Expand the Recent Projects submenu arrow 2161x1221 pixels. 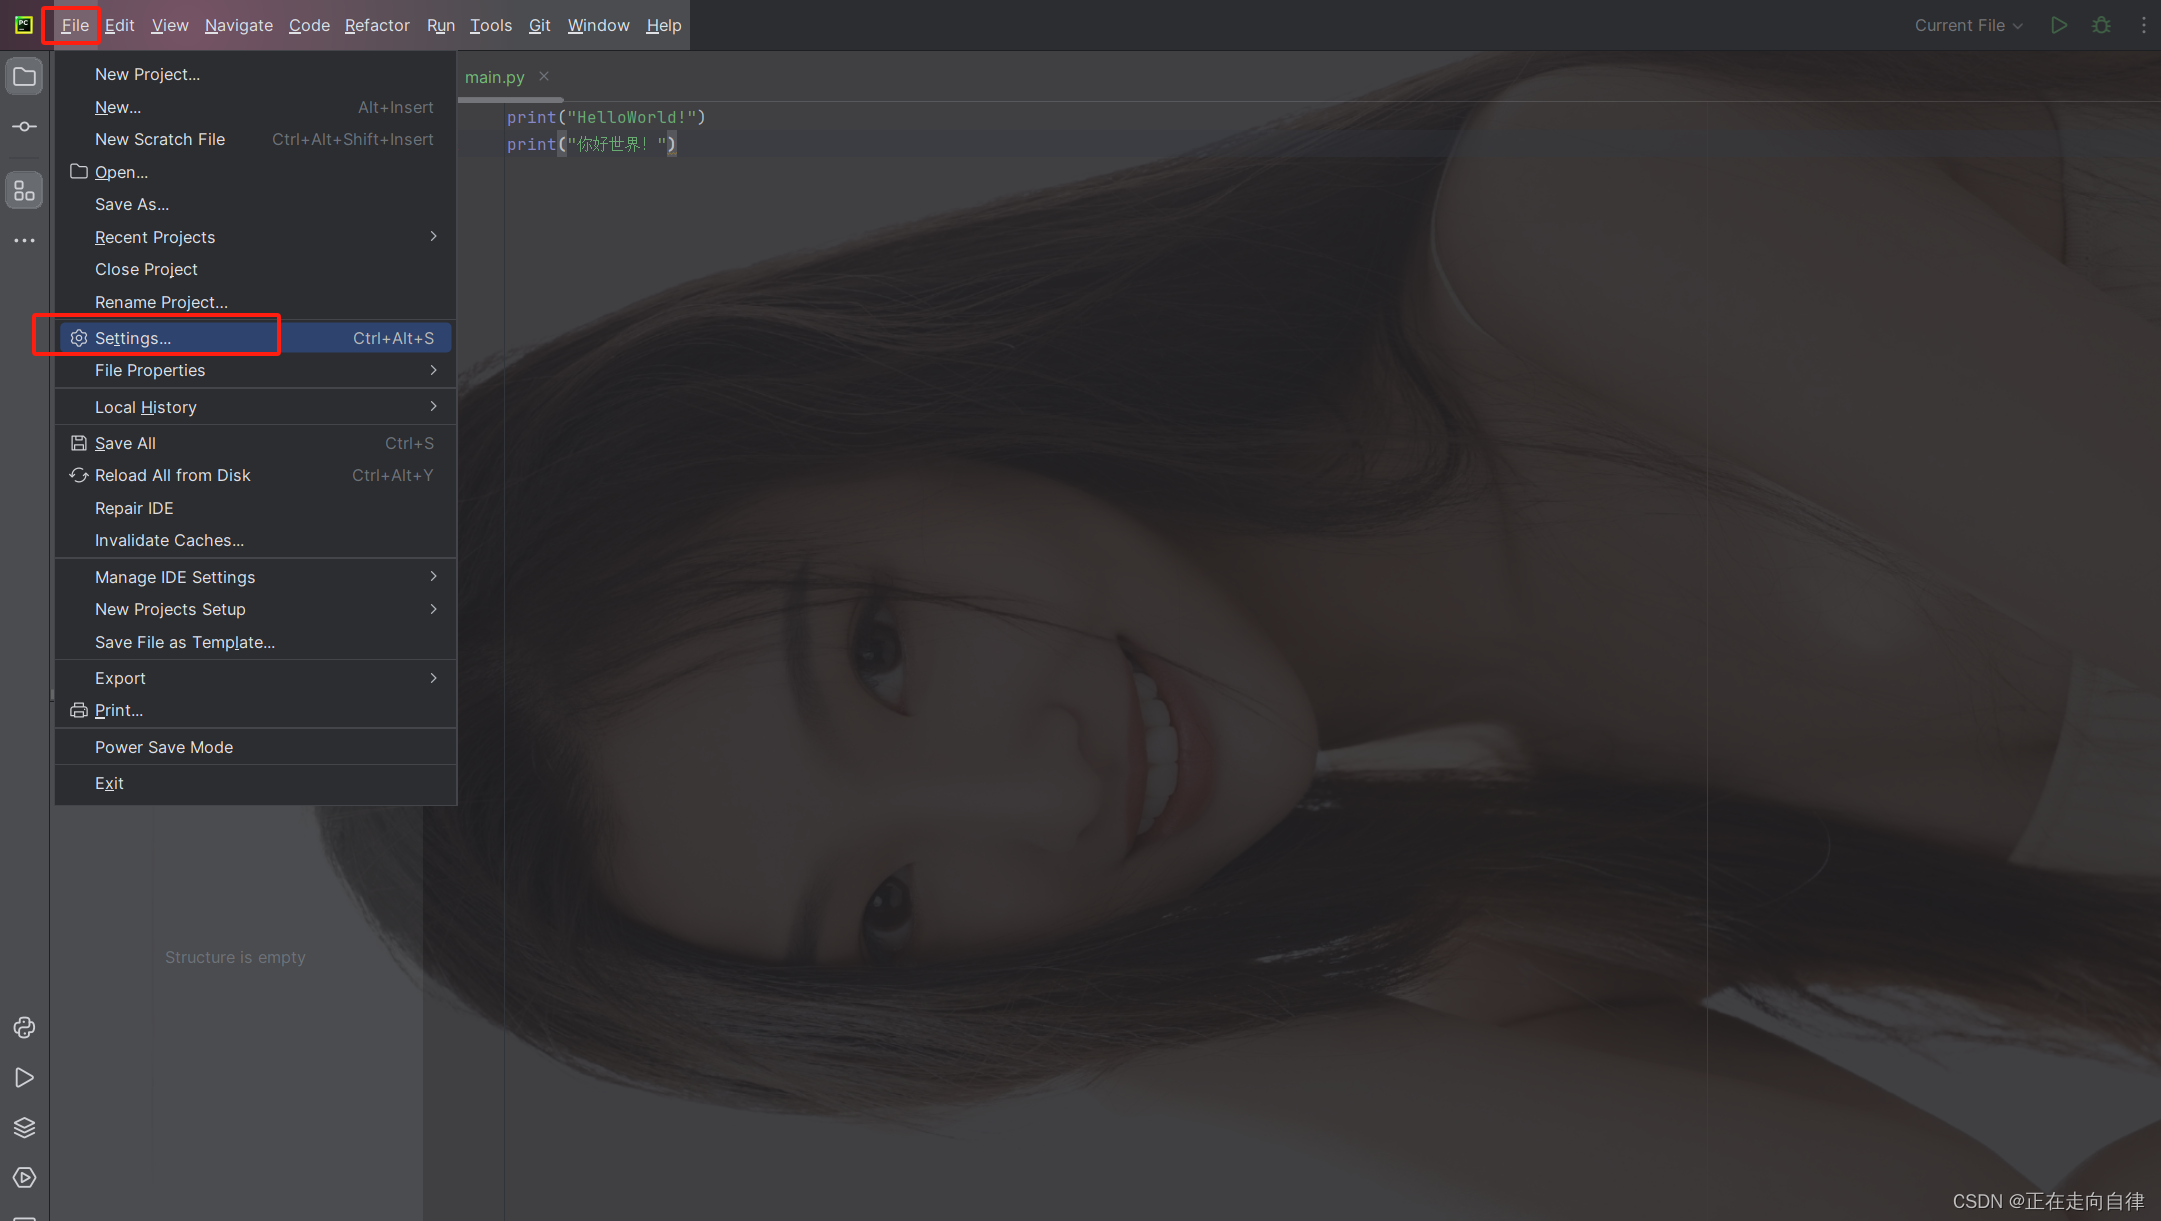point(434,236)
